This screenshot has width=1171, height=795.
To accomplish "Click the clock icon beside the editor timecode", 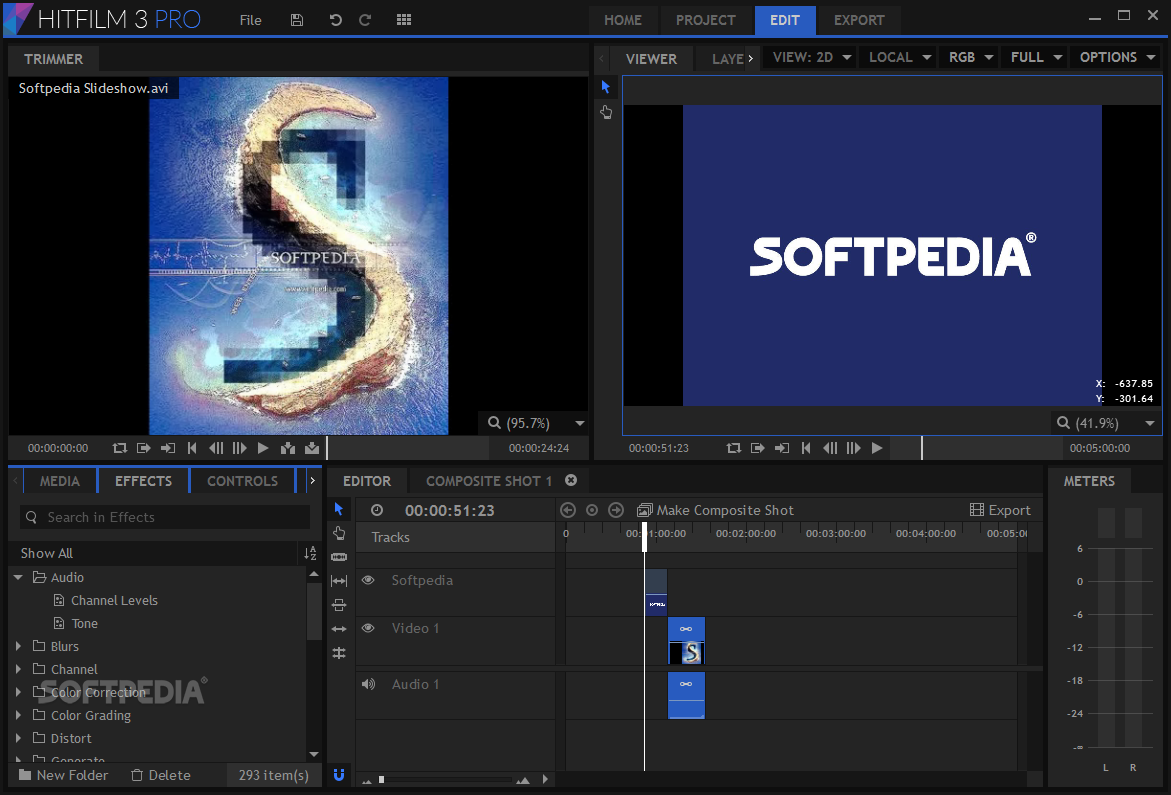I will [x=377, y=510].
